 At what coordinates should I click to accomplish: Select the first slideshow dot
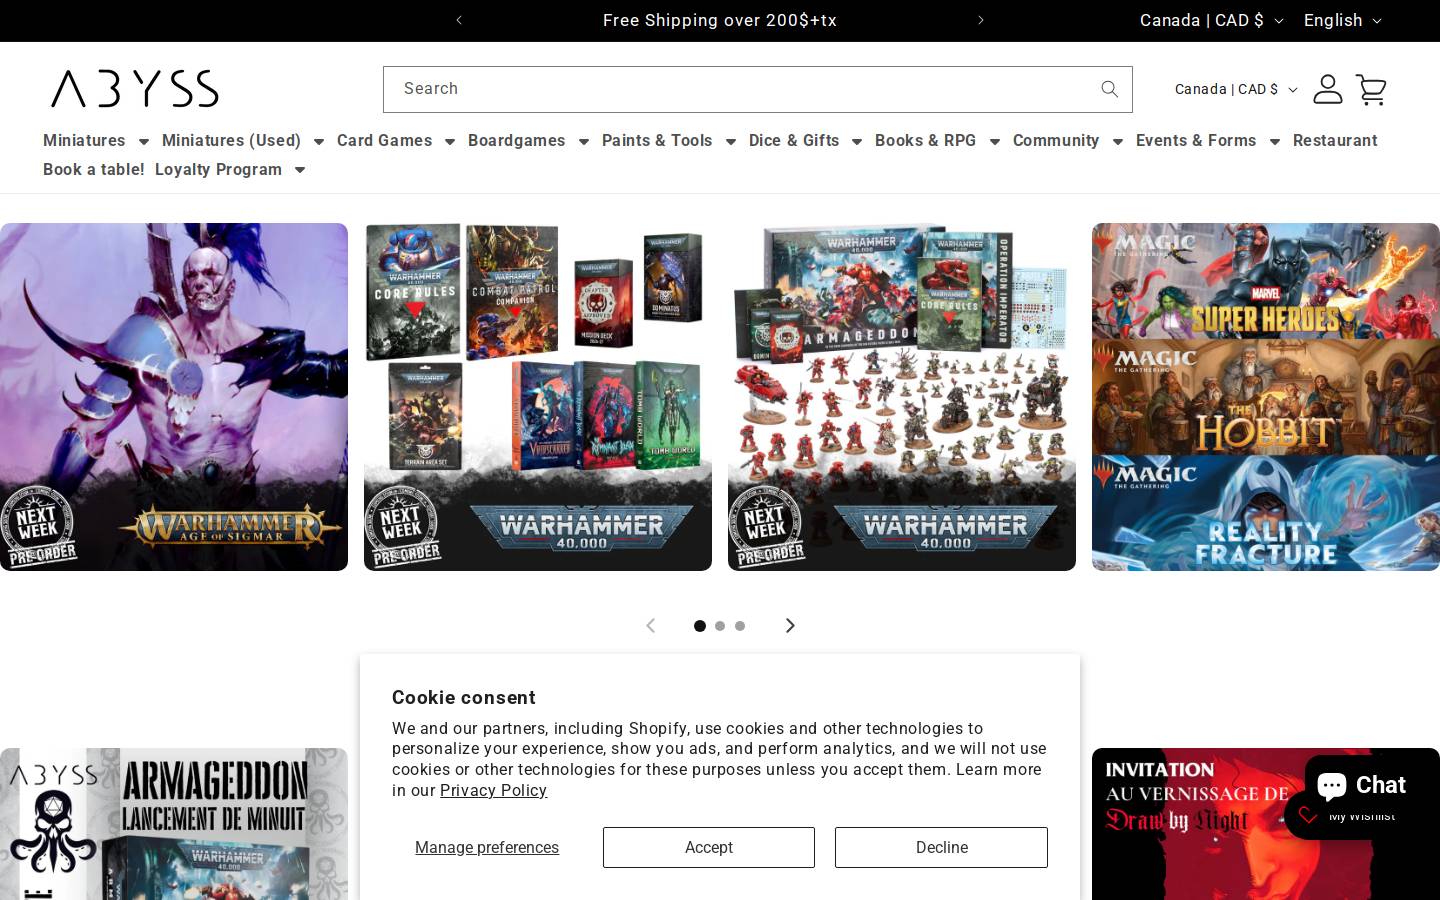tap(700, 626)
